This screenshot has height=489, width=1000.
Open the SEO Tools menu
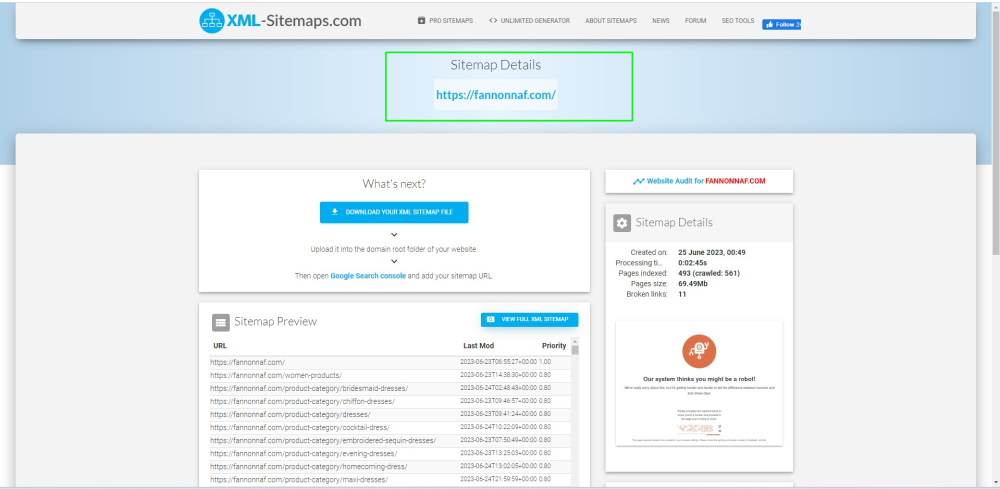pyautogui.click(x=738, y=20)
